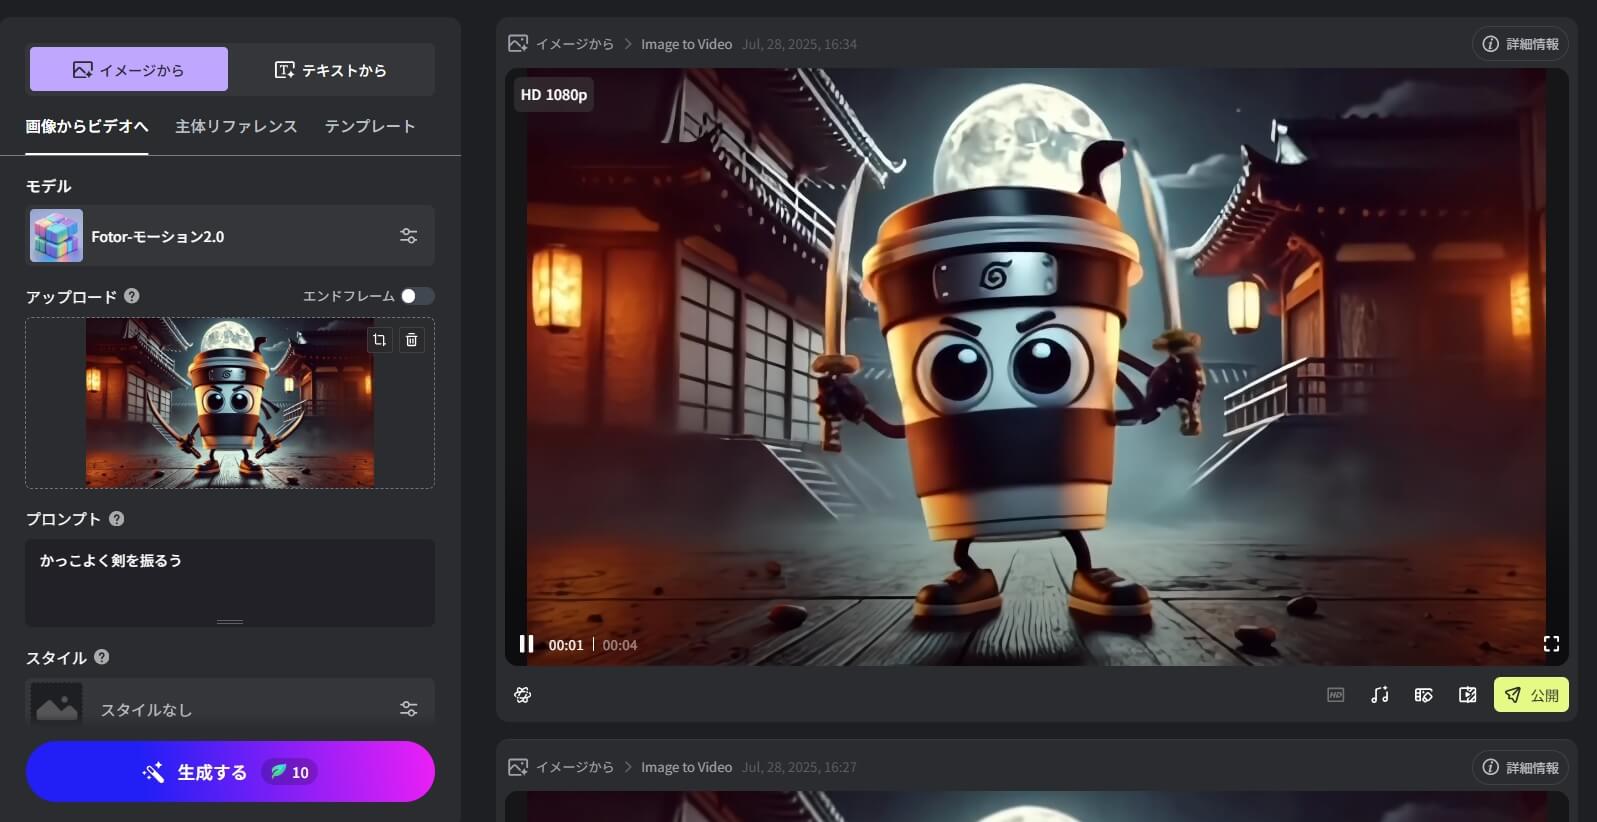The height and width of the screenshot is (822, 1597).
Task: Show help for アップロード
Action: pos(132,296)
